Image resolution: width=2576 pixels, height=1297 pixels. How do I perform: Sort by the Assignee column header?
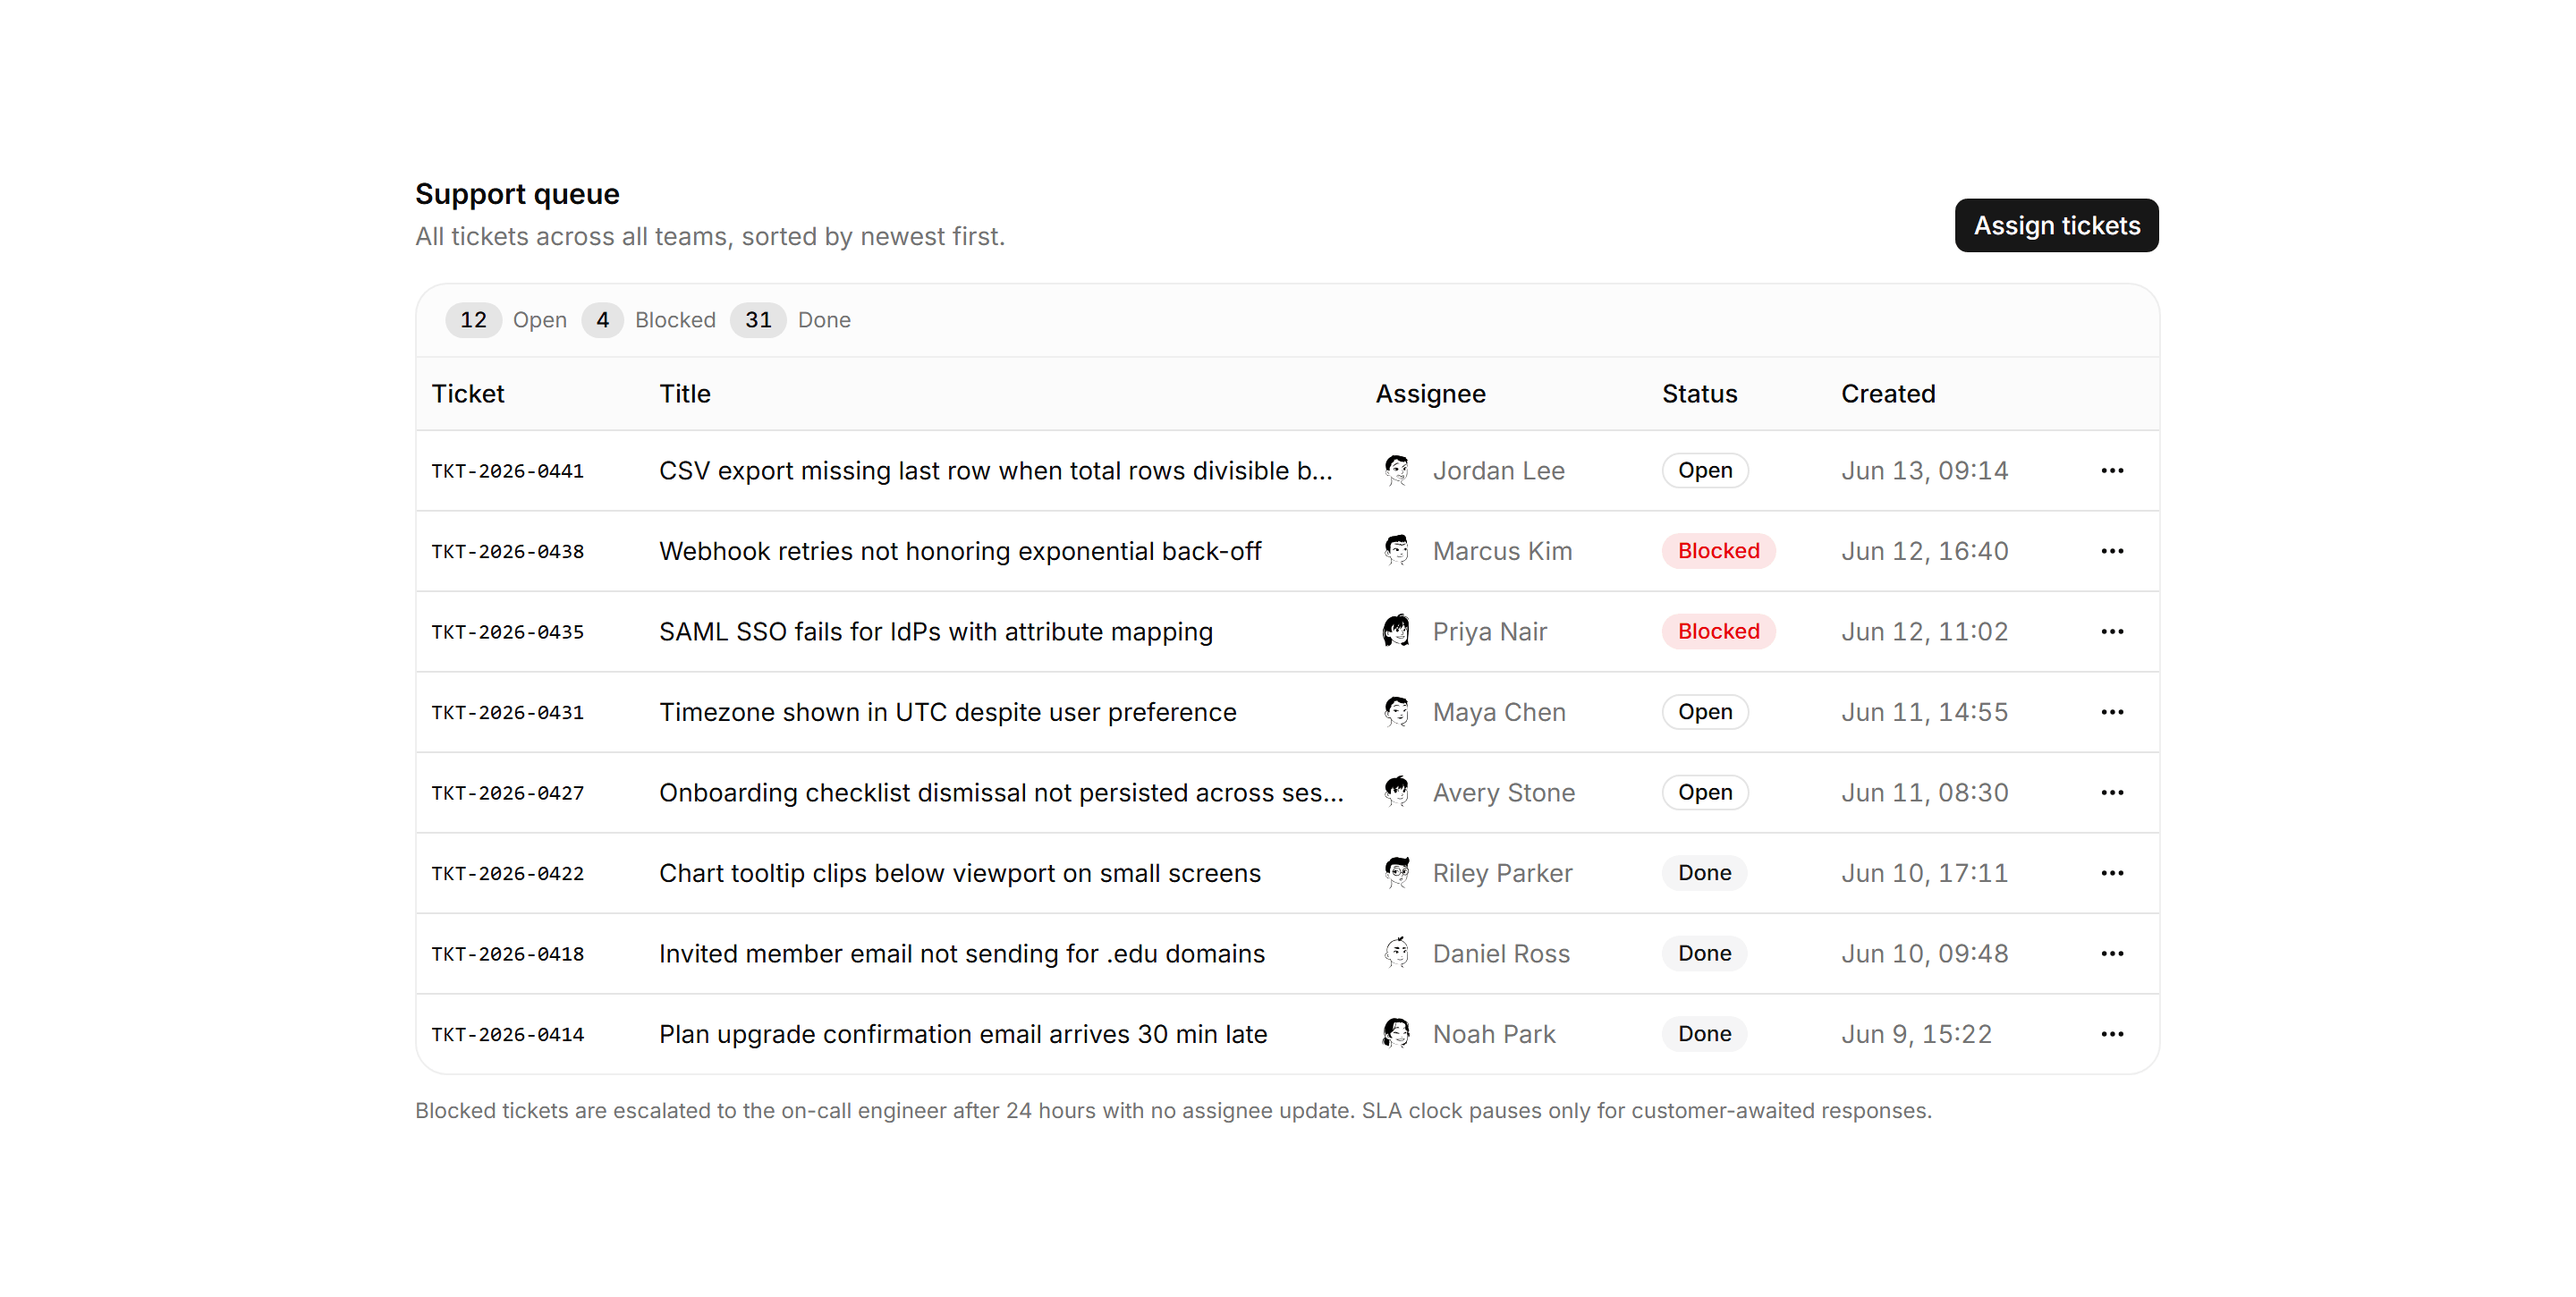[x=1431, y=394]
